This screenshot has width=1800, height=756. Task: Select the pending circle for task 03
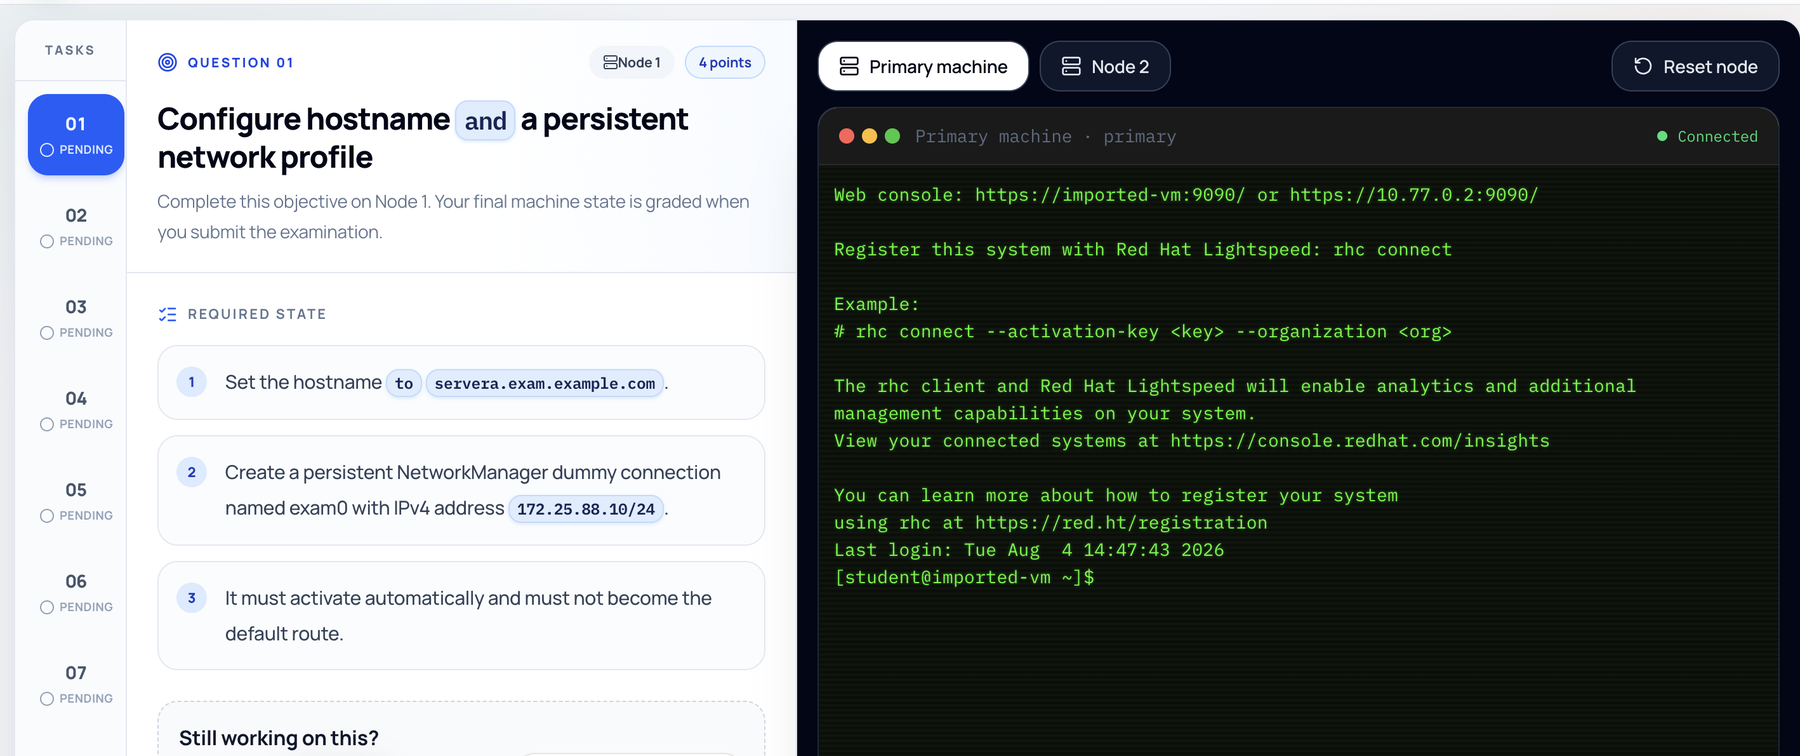[47, 333]
